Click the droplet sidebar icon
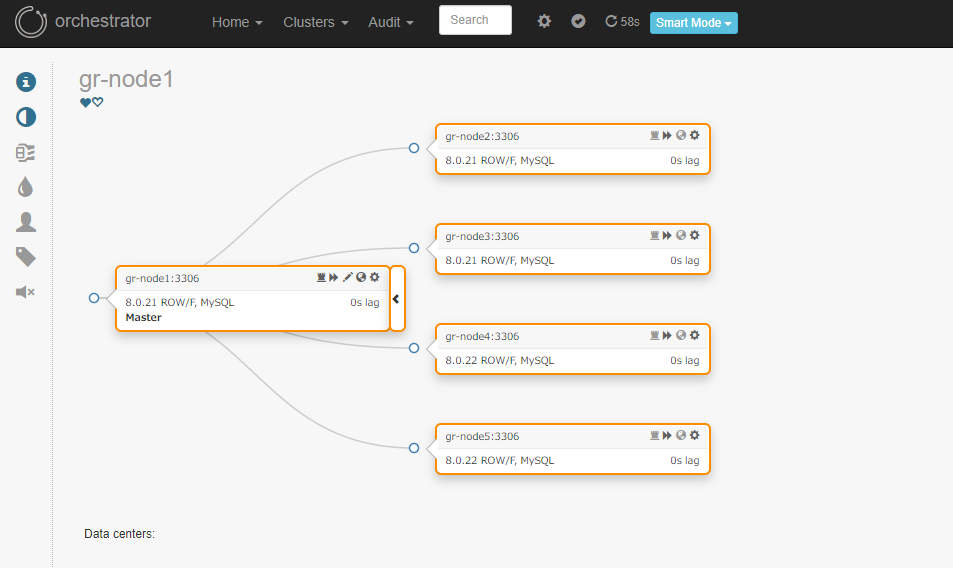Viewport: 953px width, 568px height. pos(26,187)
